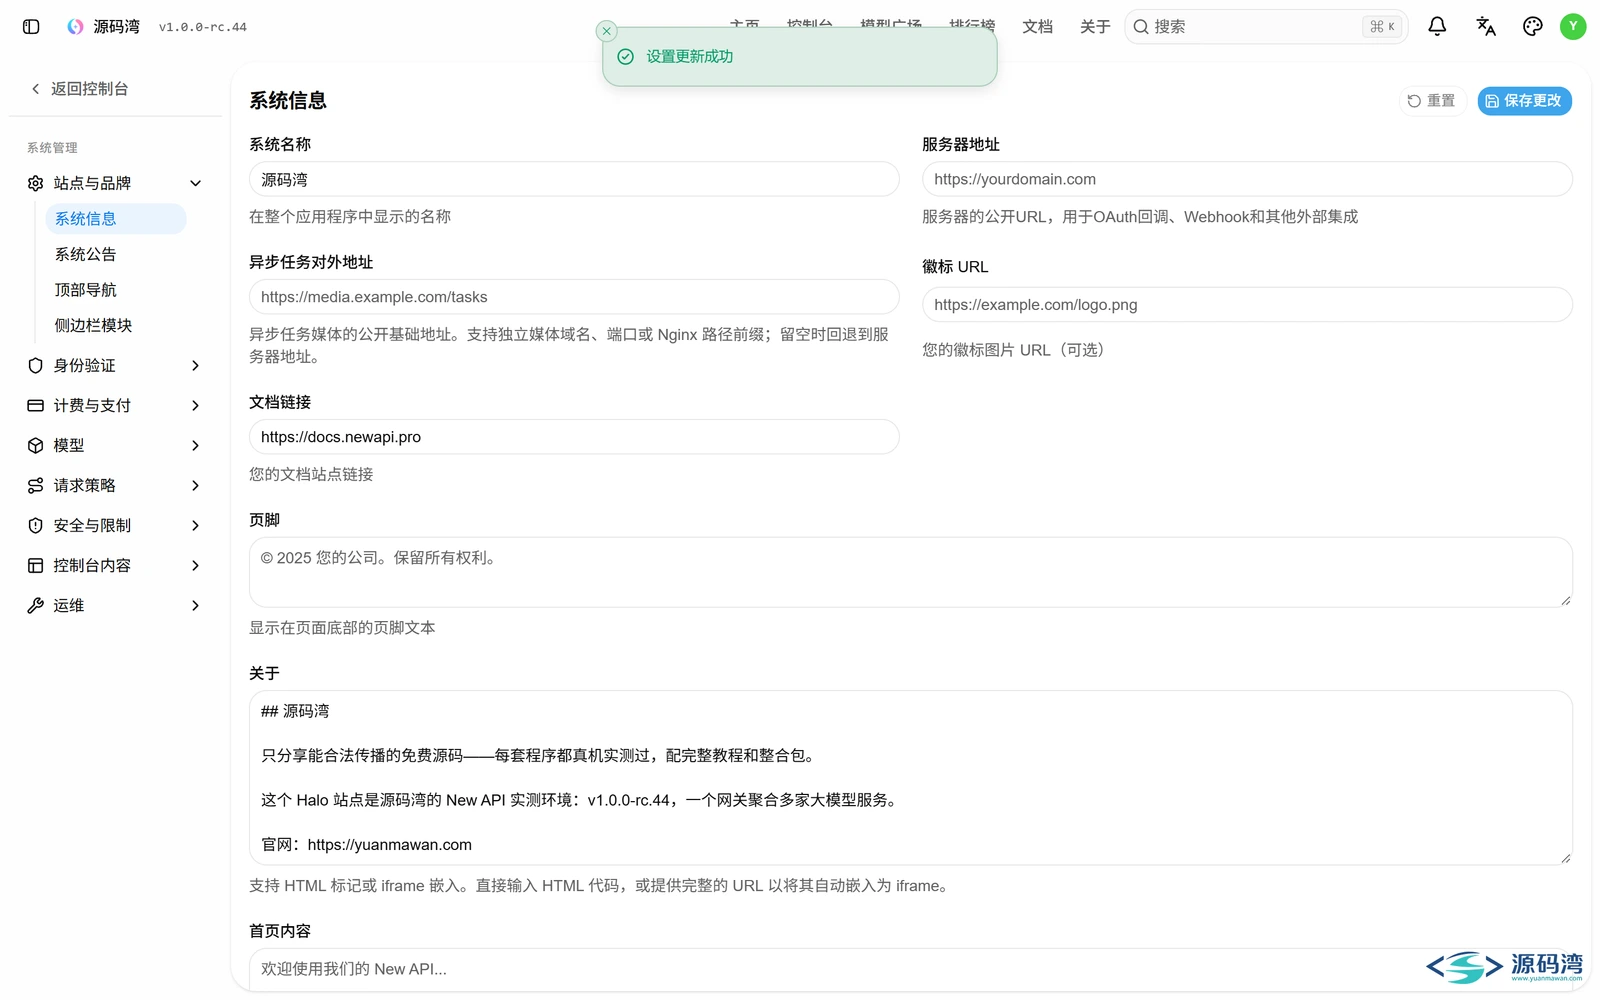Click the 徽标 URL input field
Viewport: 1600px width, 1000px height.
(x=1247, y=305)
